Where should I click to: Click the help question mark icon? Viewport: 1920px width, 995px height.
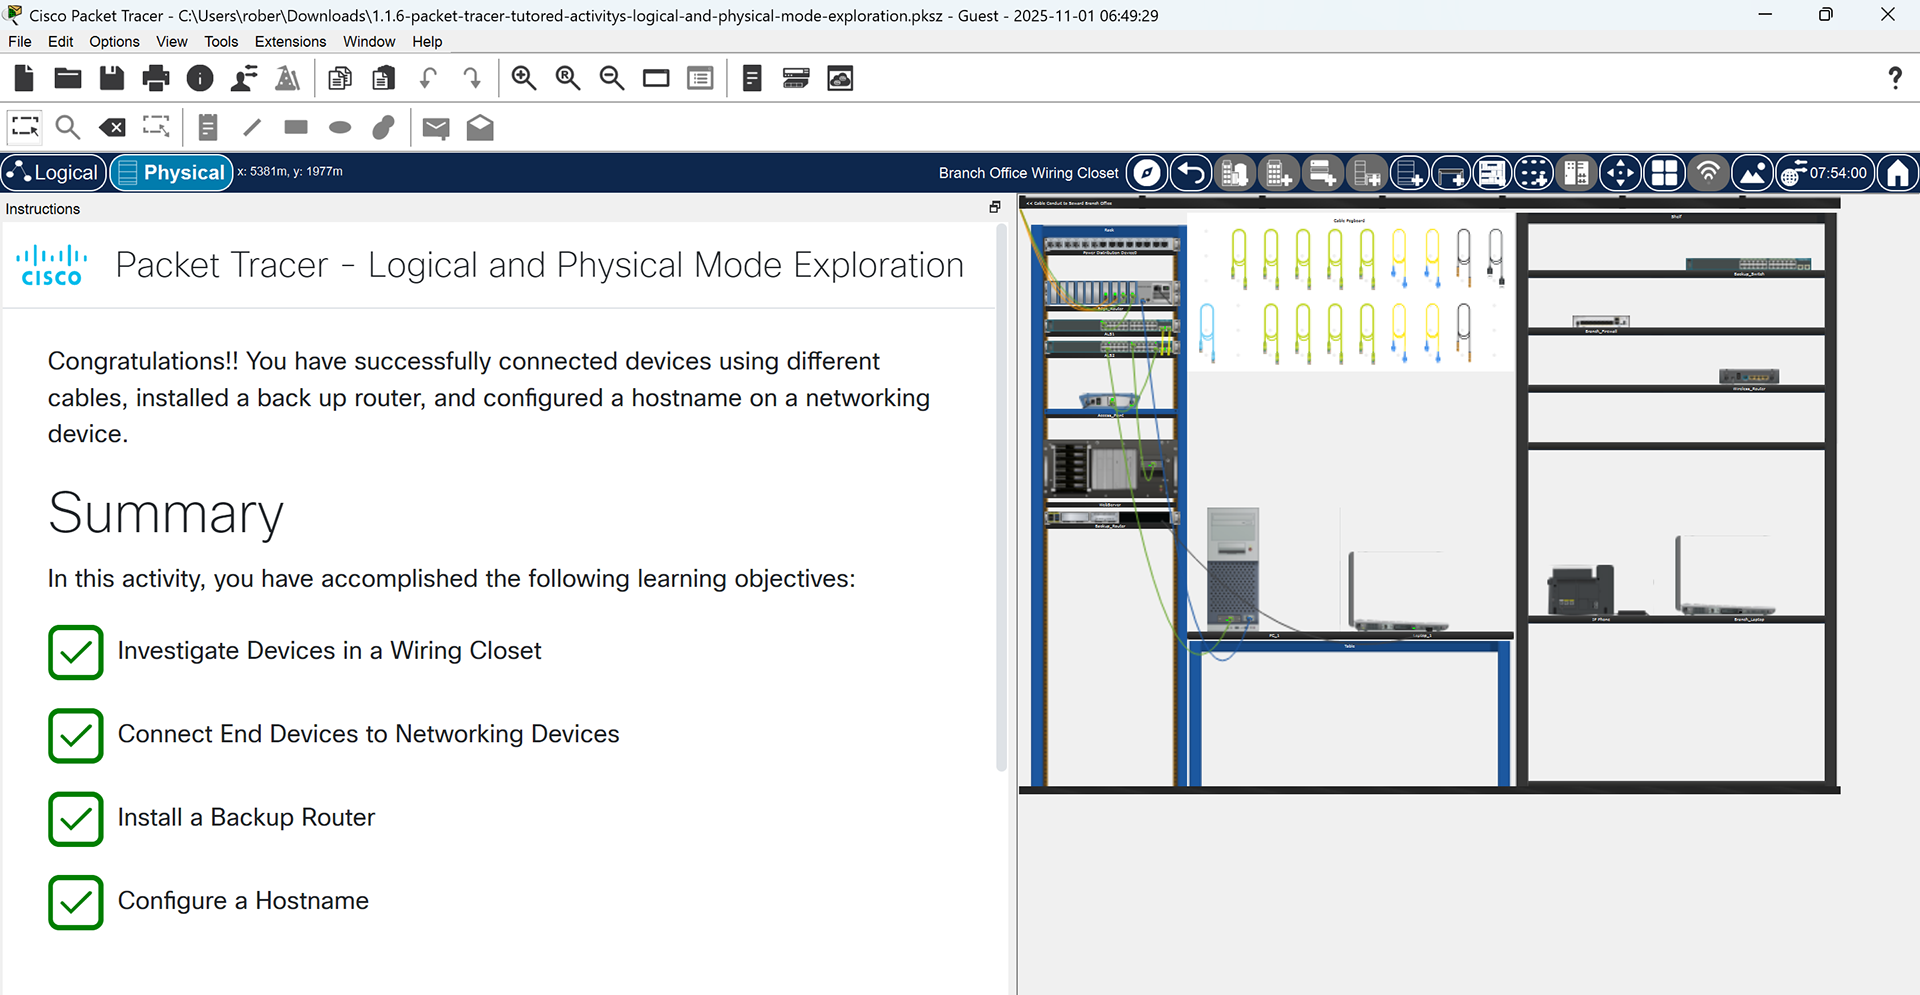[1894, 78]
